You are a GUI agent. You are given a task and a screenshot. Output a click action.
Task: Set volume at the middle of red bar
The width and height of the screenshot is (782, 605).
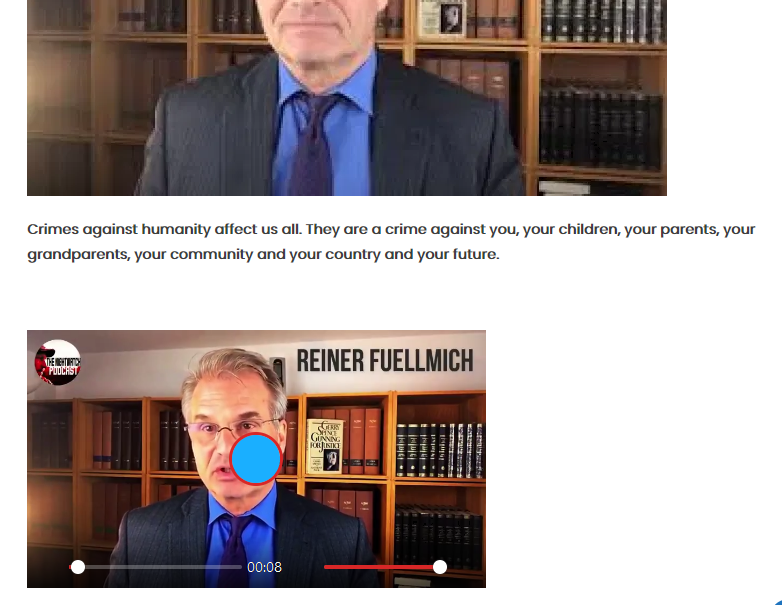tap(382, 567)
